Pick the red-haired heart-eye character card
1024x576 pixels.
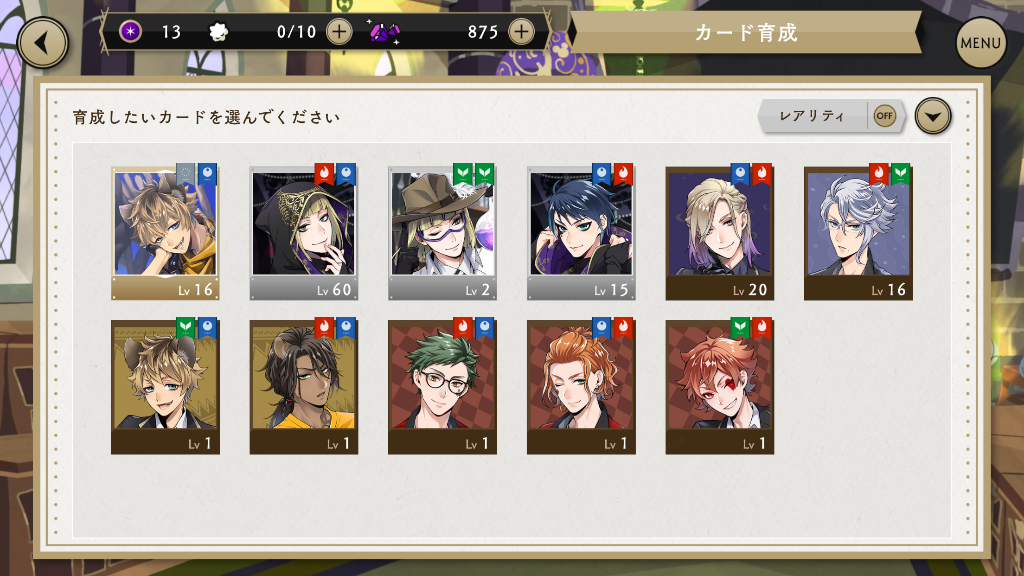pyautogui.click(x=720, y=386)
